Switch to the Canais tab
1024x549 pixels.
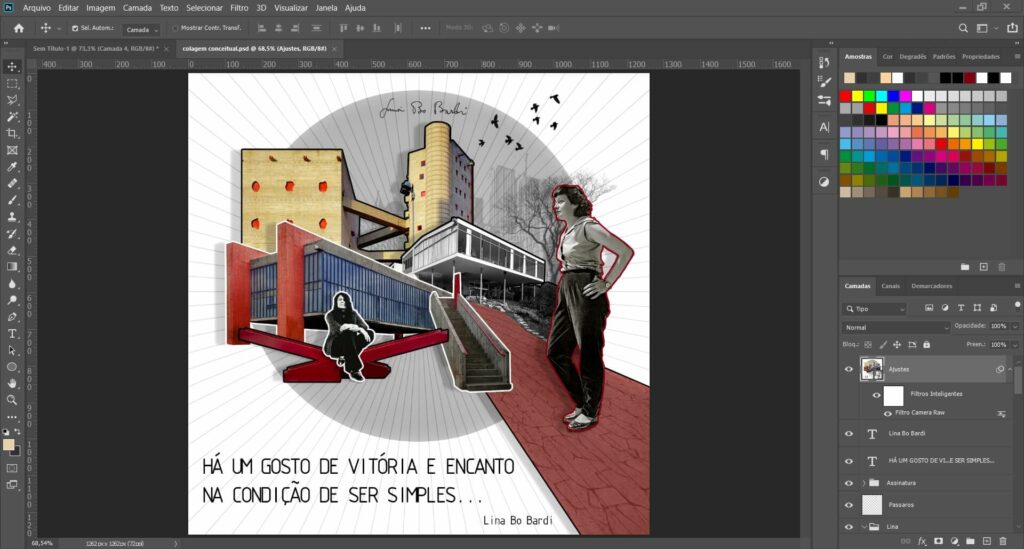click(x=890, y=286)
